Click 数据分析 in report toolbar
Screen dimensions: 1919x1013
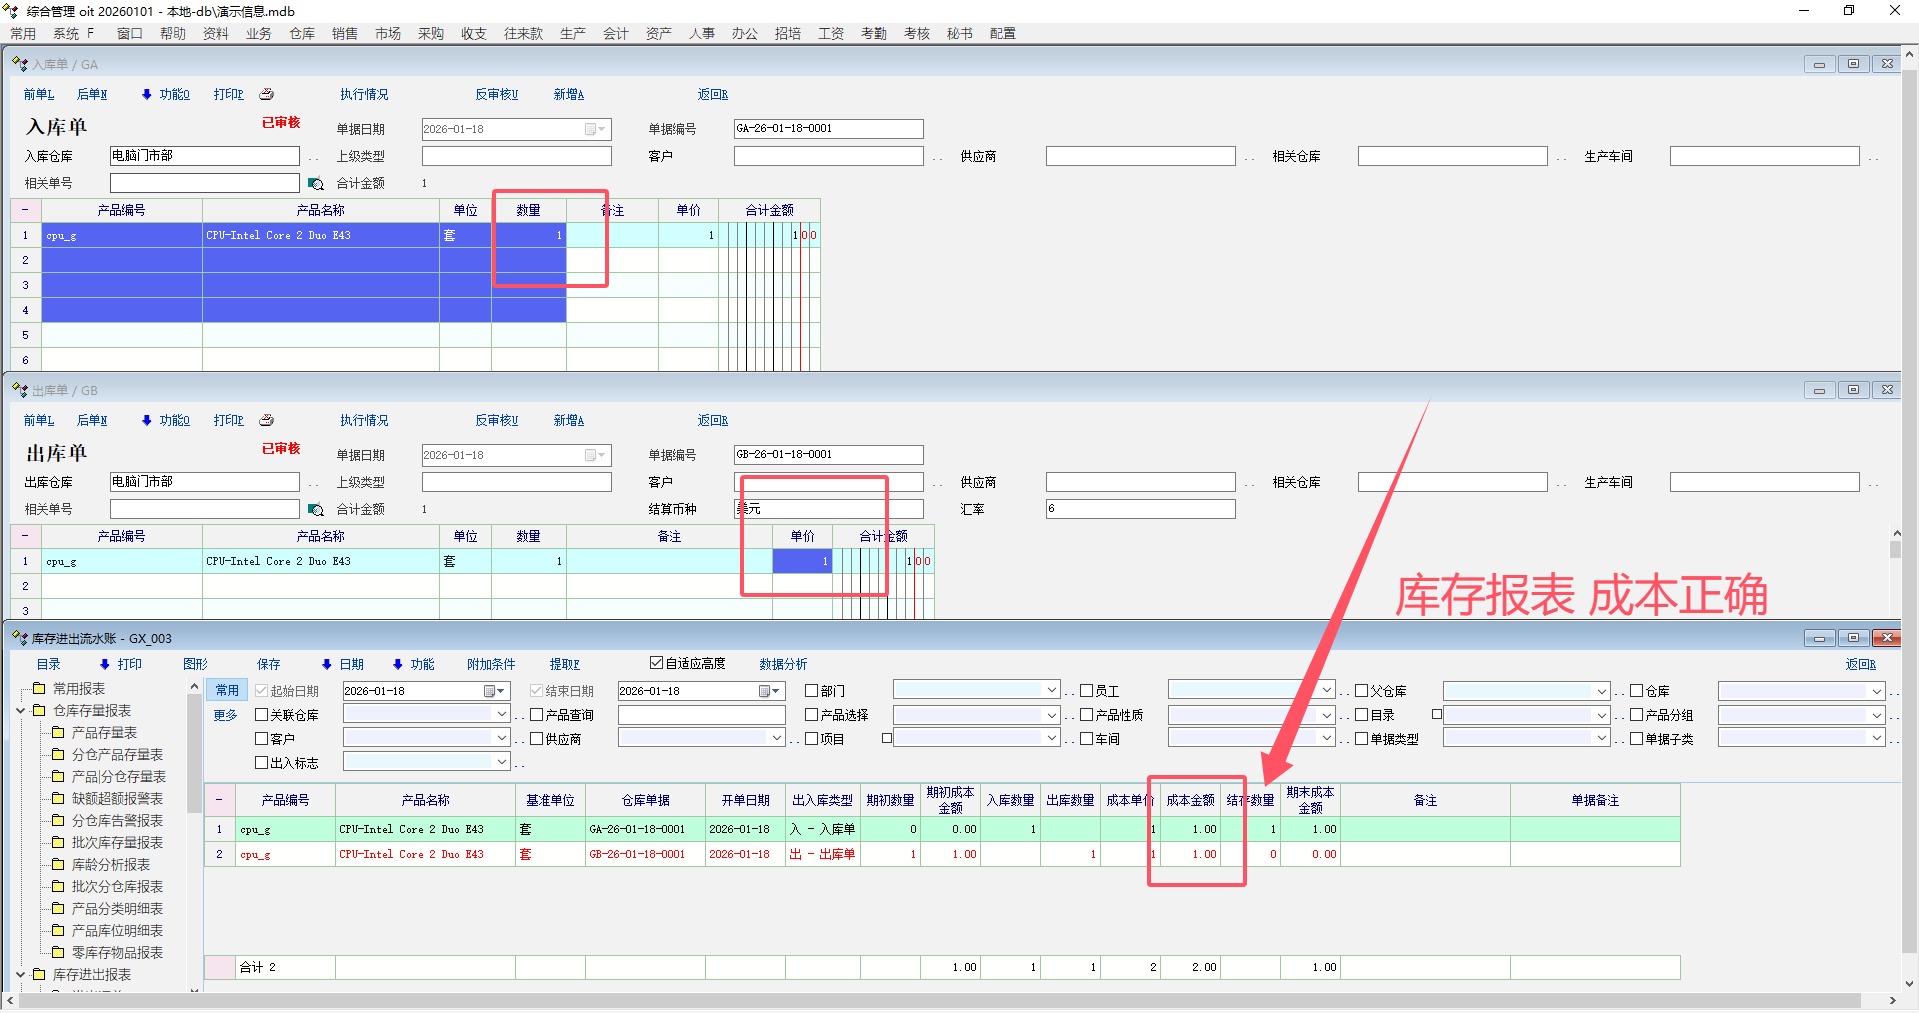tap(783, 664)
